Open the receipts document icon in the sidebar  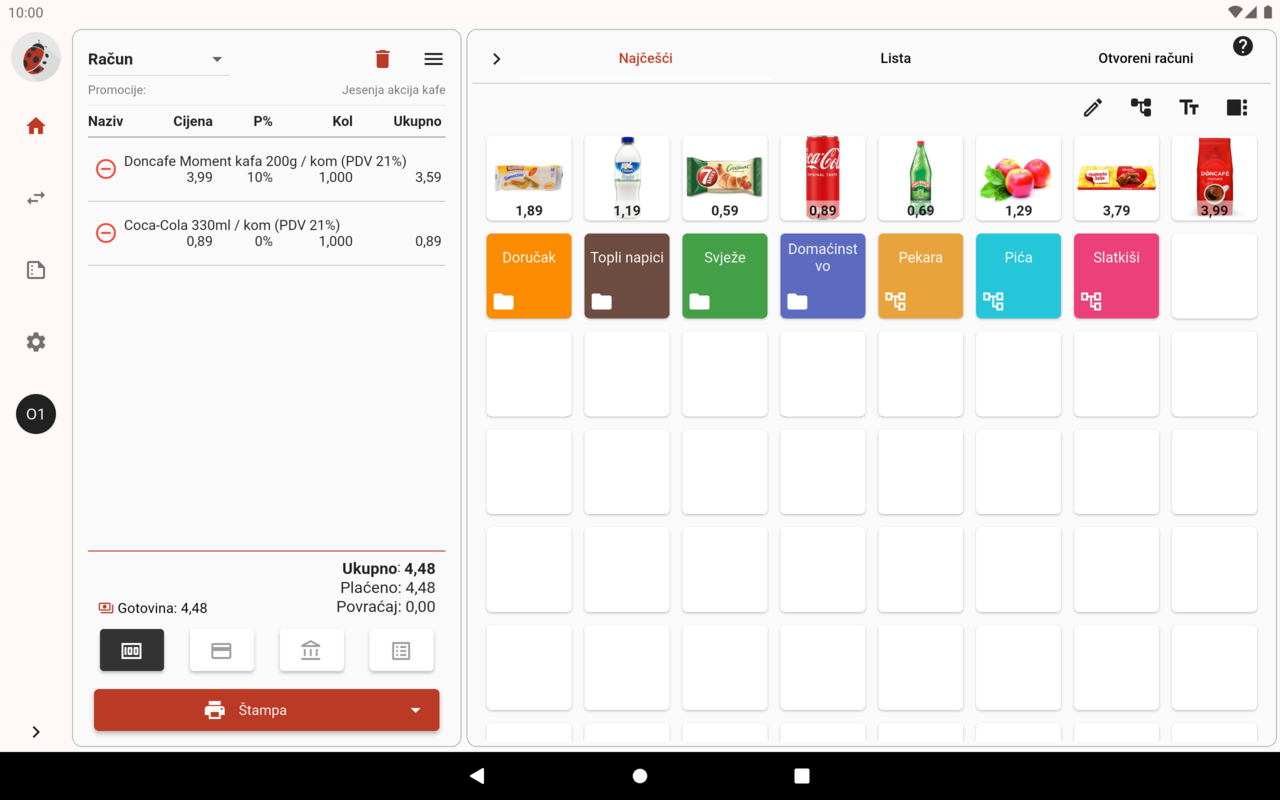pos(36,270)
